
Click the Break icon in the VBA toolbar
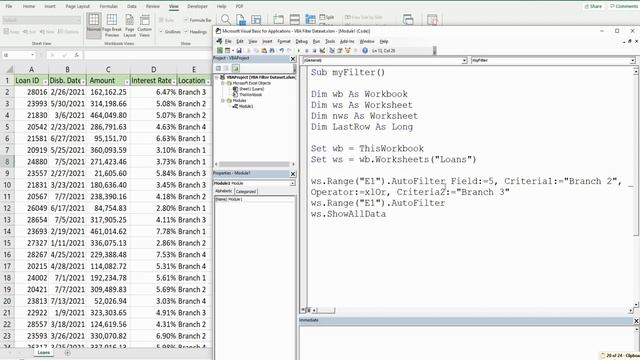pos(307,51)
